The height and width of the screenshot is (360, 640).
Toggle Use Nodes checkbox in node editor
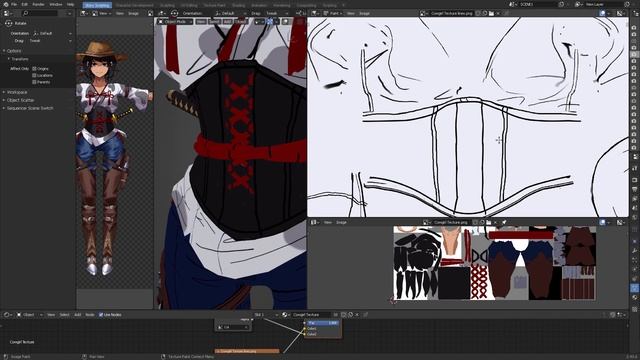coord(101,315)
